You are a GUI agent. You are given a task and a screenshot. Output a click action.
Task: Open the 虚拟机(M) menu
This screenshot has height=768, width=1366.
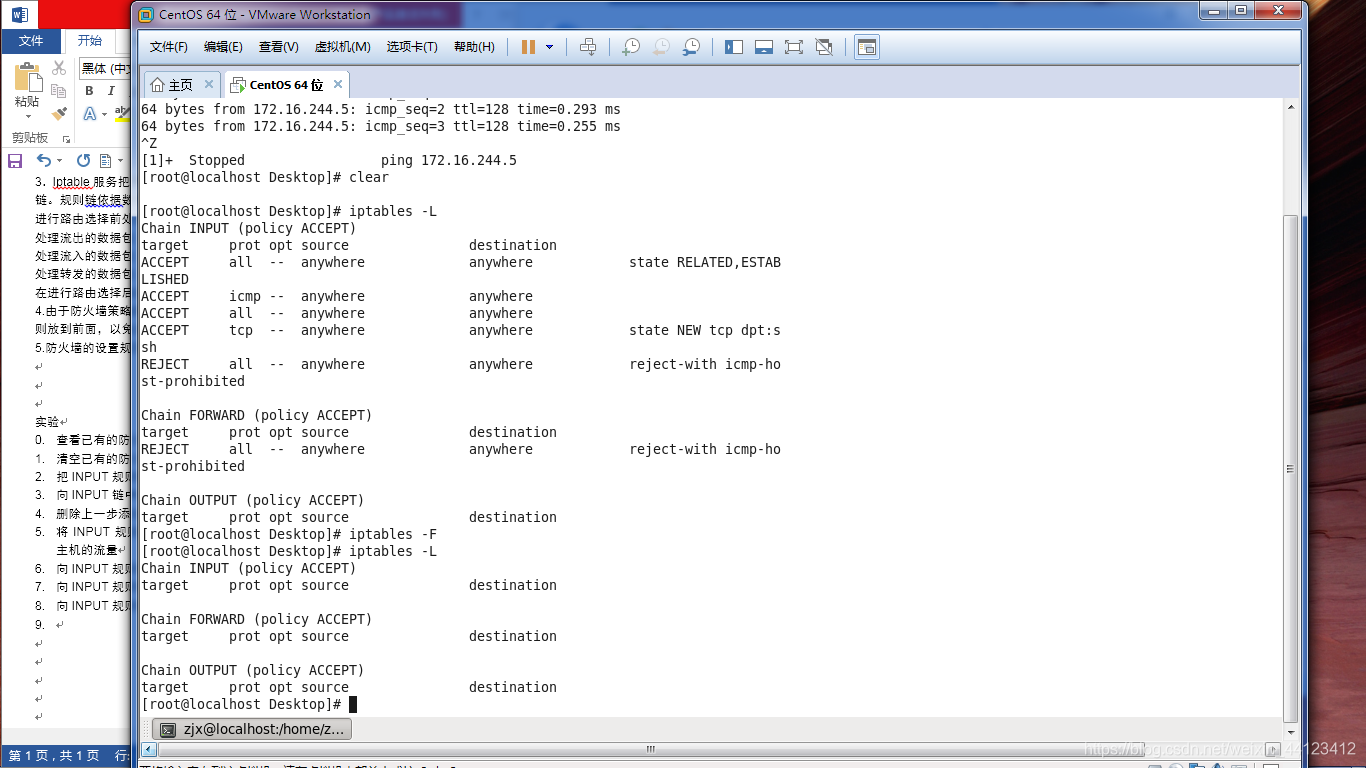pyautogui.click(x=342, y=47)
